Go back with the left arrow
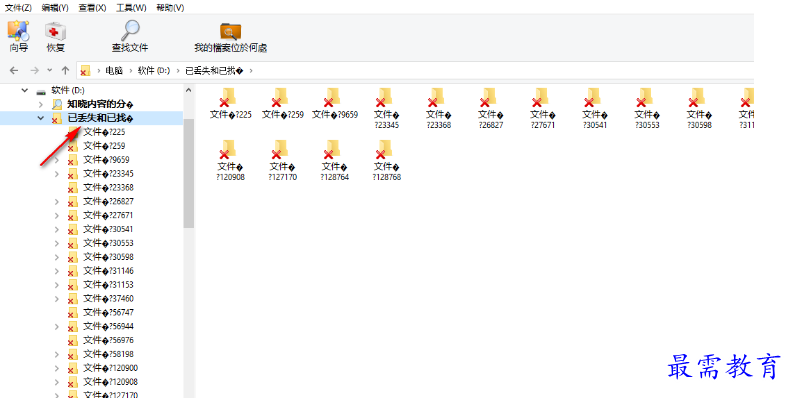Image resolution: width=789 pixels, height=398 pixels. [x=14, y=70]
